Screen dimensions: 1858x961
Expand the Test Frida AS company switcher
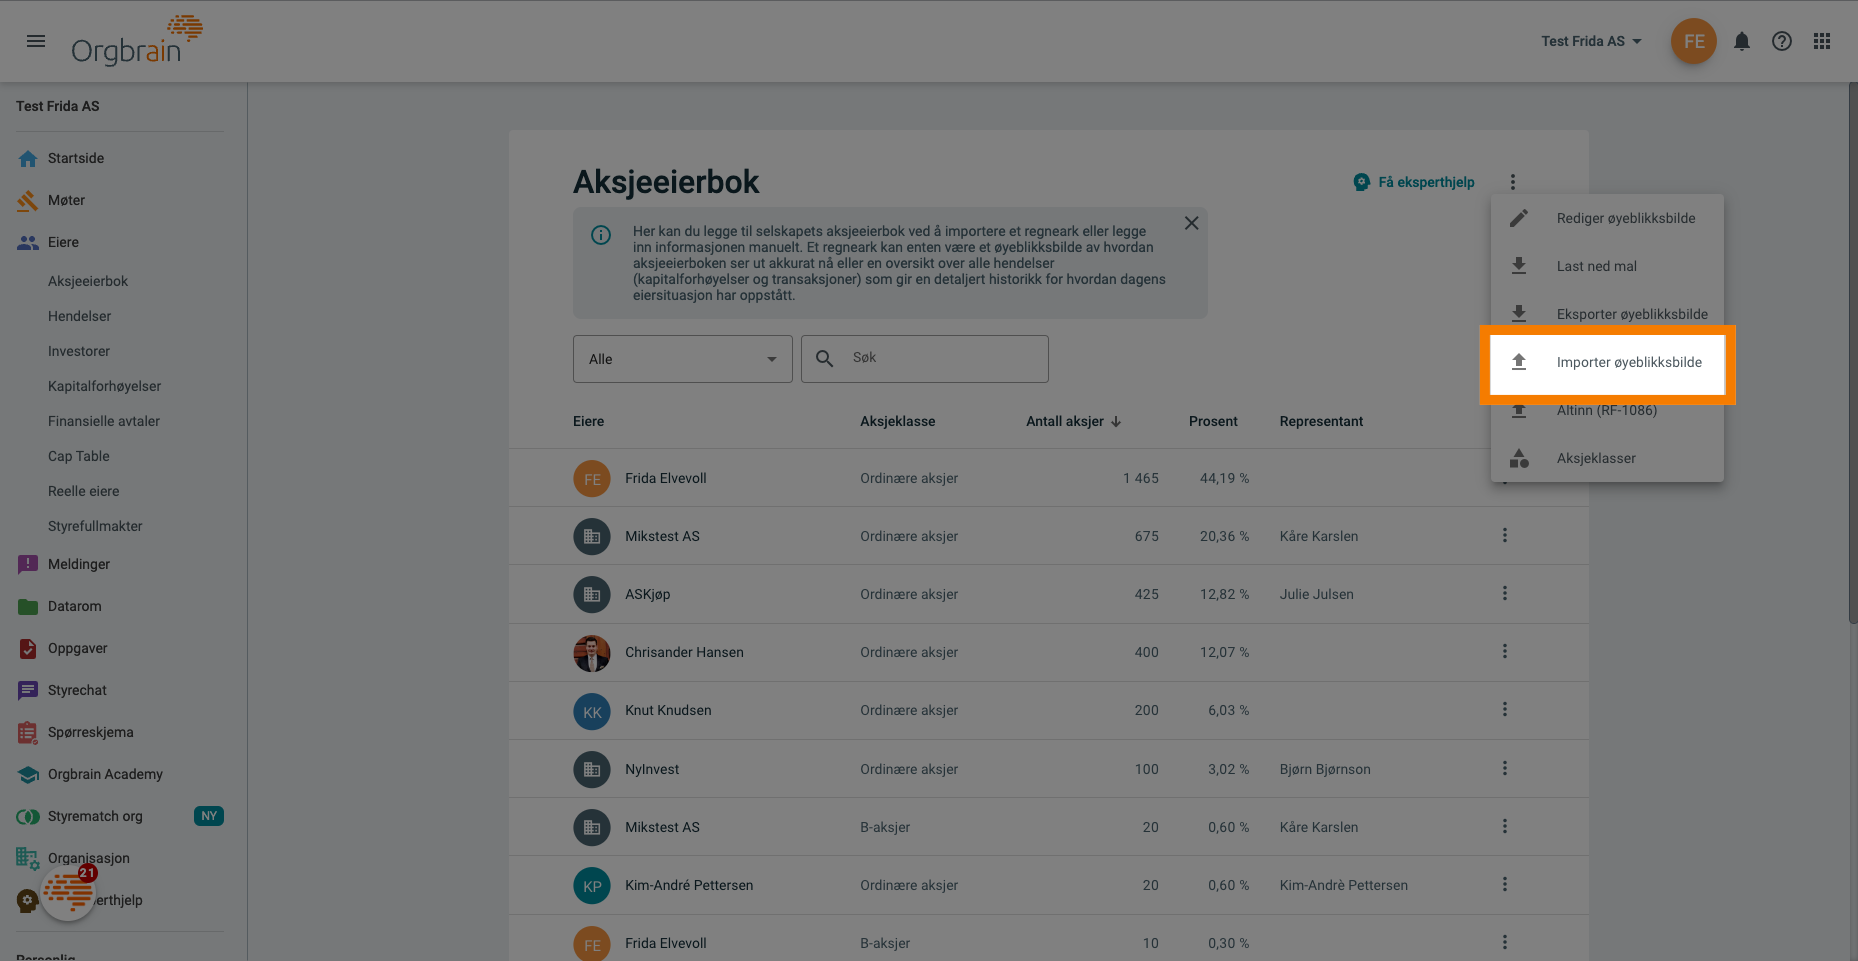coord(1591,41)
